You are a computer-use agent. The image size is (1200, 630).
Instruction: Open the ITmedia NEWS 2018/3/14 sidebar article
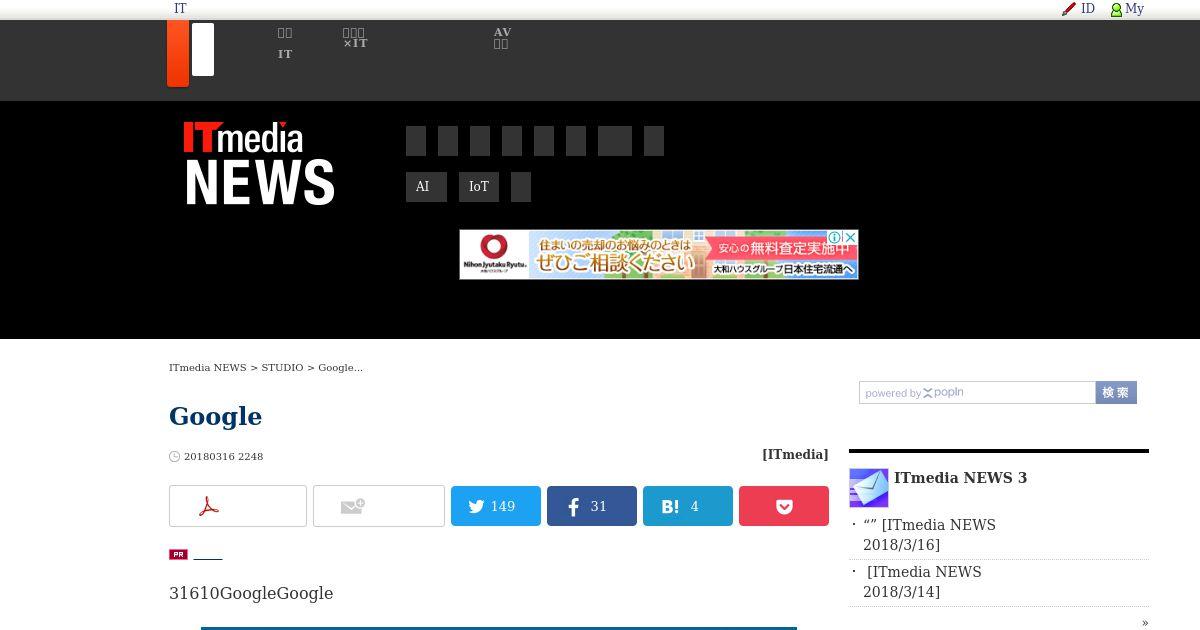click(x=924, y=582)
